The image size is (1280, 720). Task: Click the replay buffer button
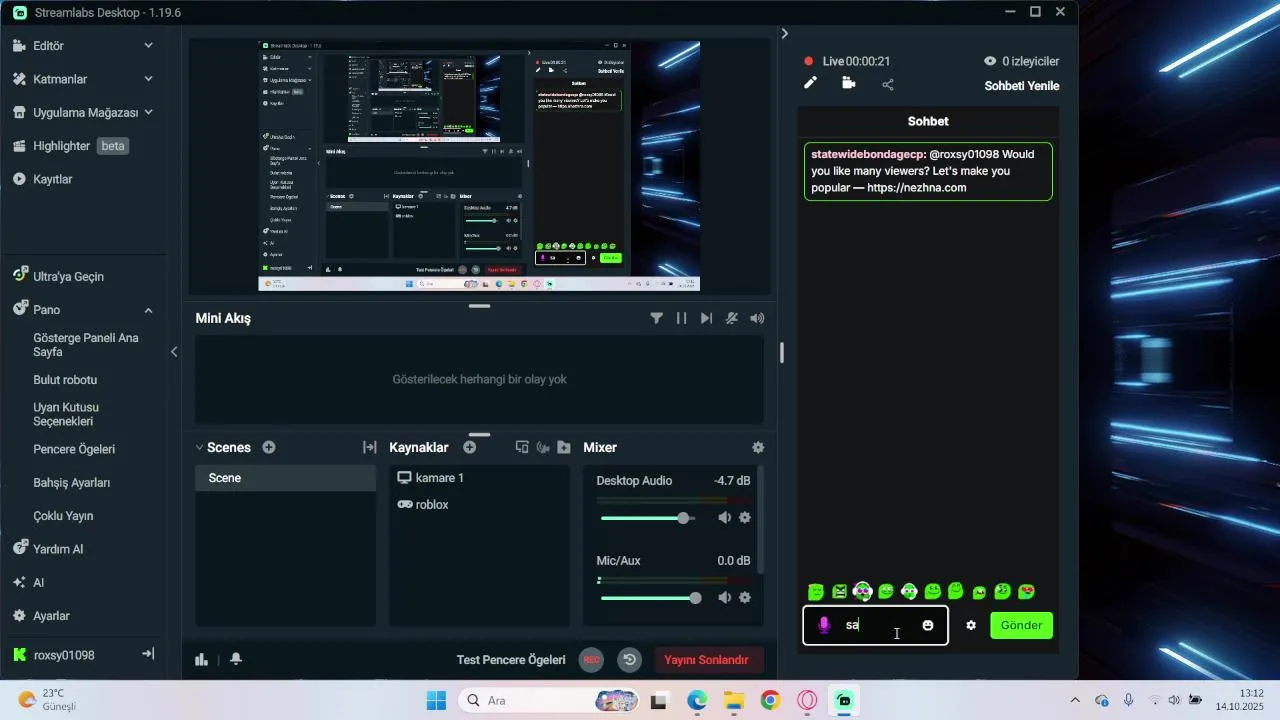[629, 660]
